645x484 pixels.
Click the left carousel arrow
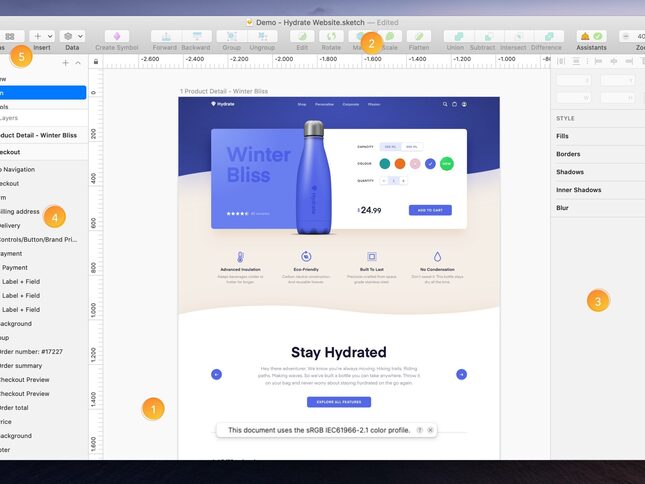pyautogui.click(x=216, y=374)
